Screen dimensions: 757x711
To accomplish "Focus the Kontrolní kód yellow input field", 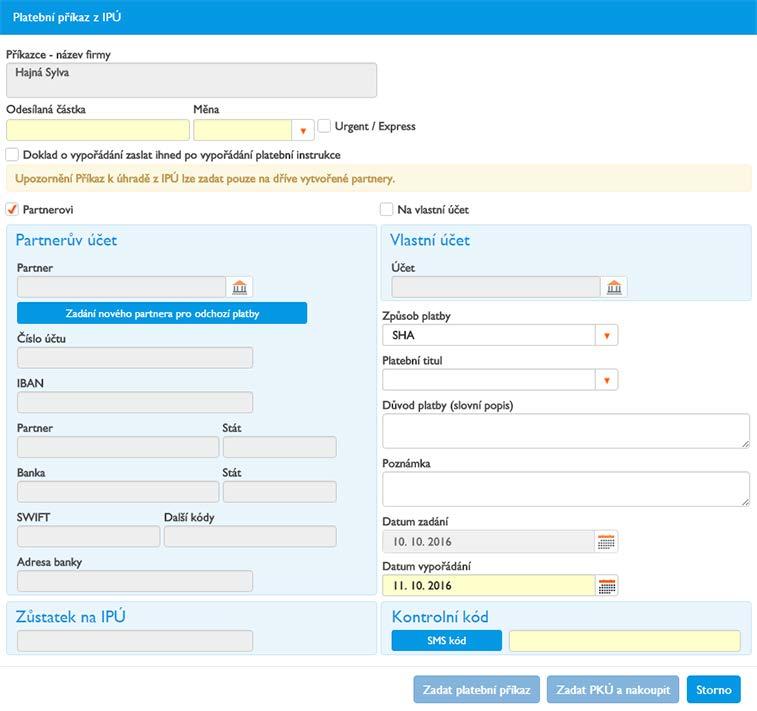I will (625, 641).
